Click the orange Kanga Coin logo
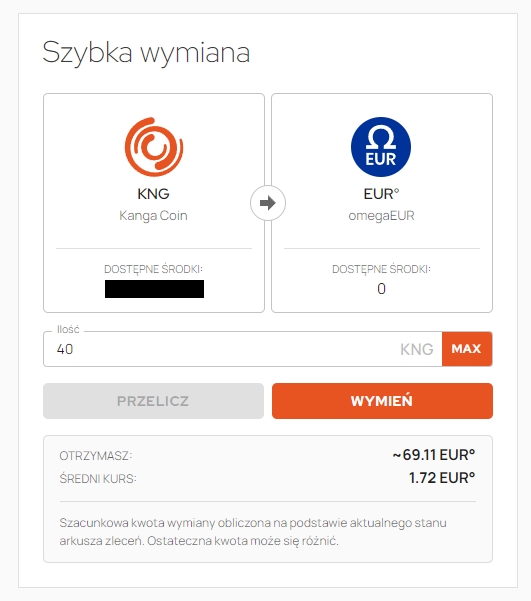This screenshot has height=601, width=531. (154, 147)
